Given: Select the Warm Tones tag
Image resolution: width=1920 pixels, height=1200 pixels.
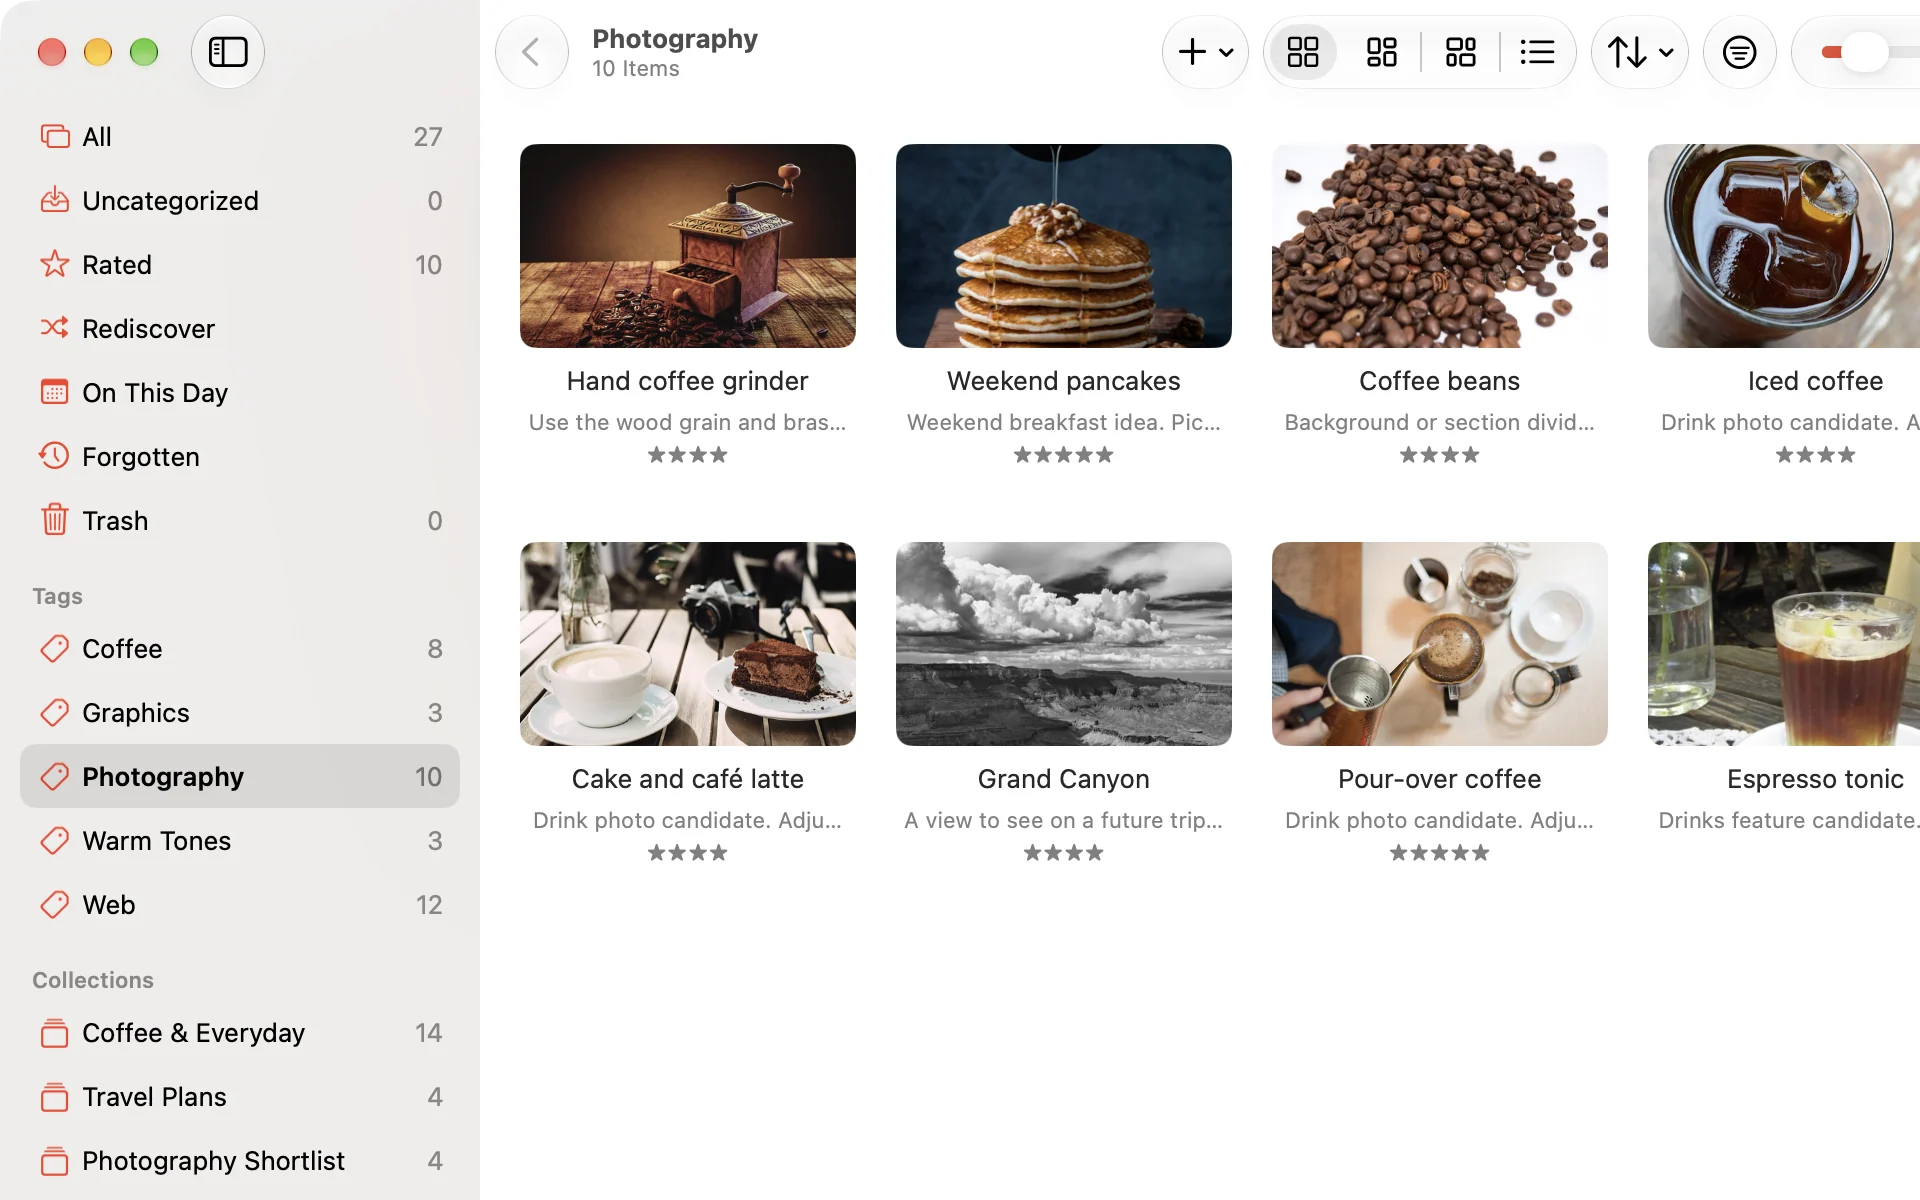Looking at the screenshot, I should 240,841.
